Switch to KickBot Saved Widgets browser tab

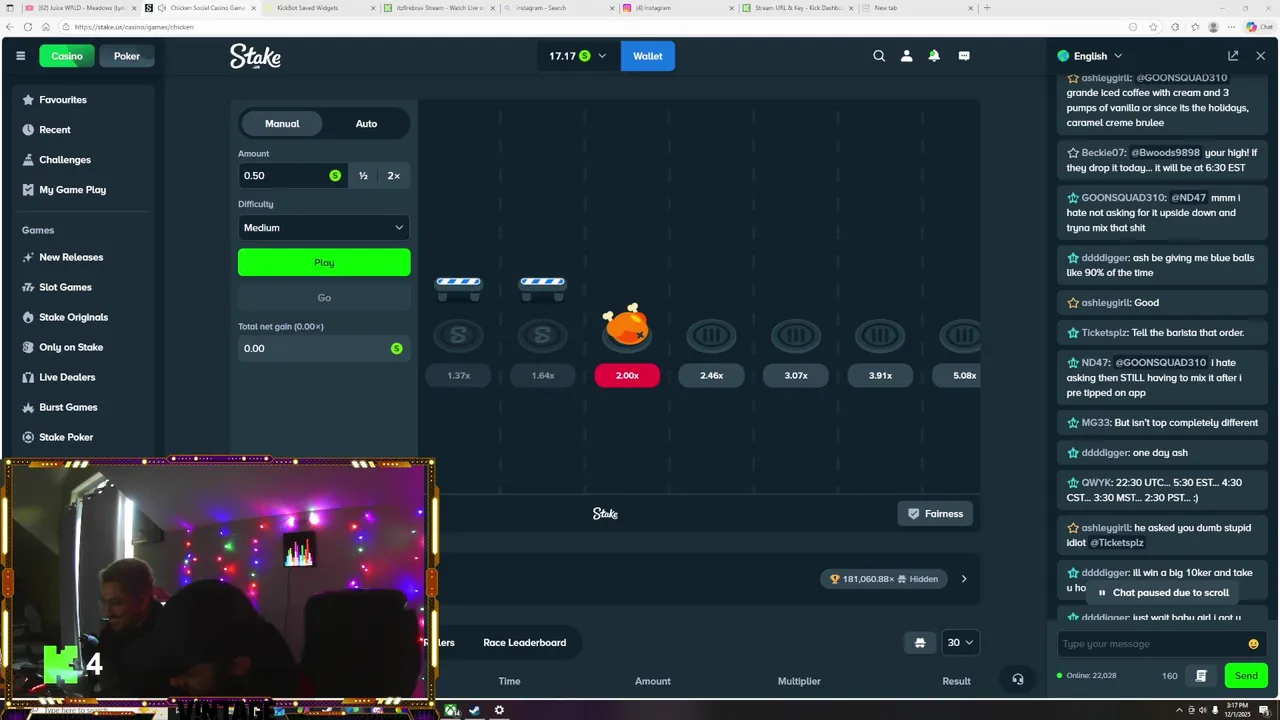tap(320, 8)
